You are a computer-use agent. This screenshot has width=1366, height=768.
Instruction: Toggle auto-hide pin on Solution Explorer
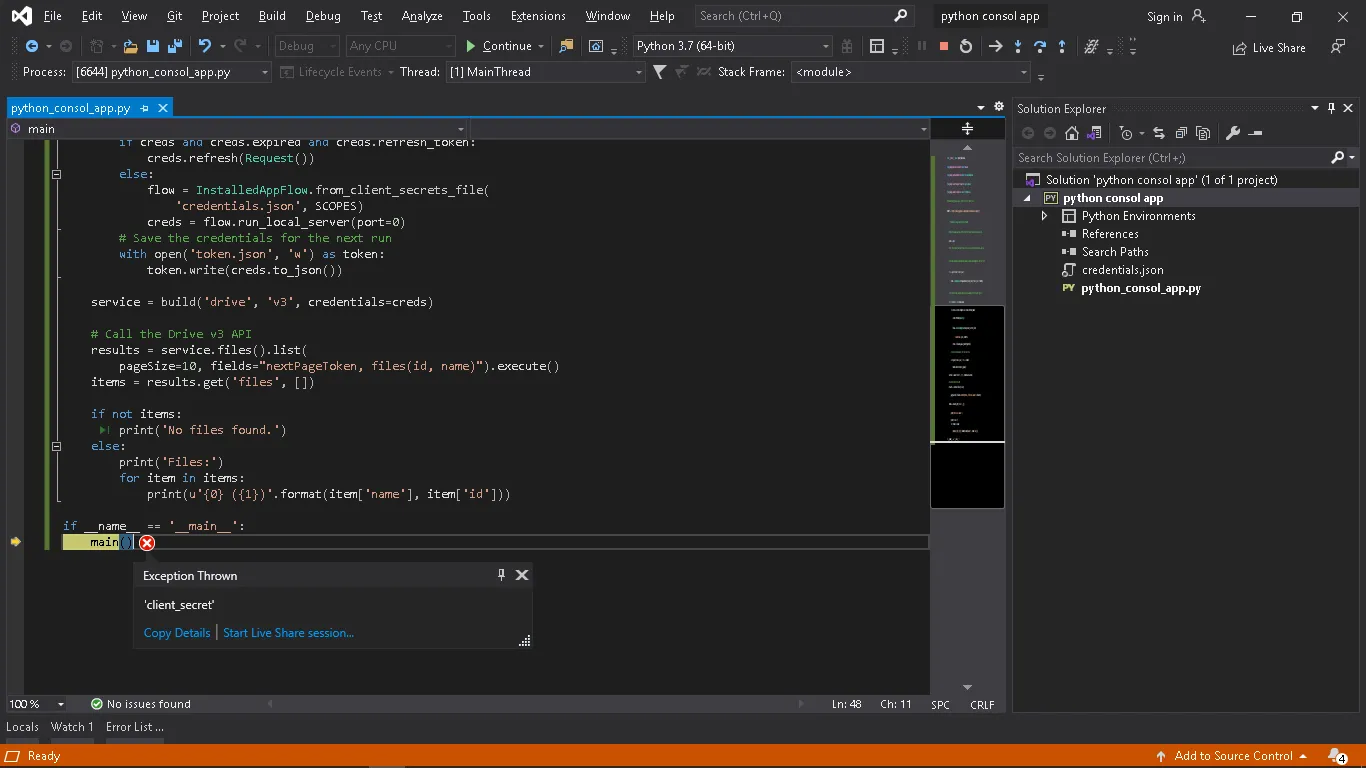(1331, 108)
